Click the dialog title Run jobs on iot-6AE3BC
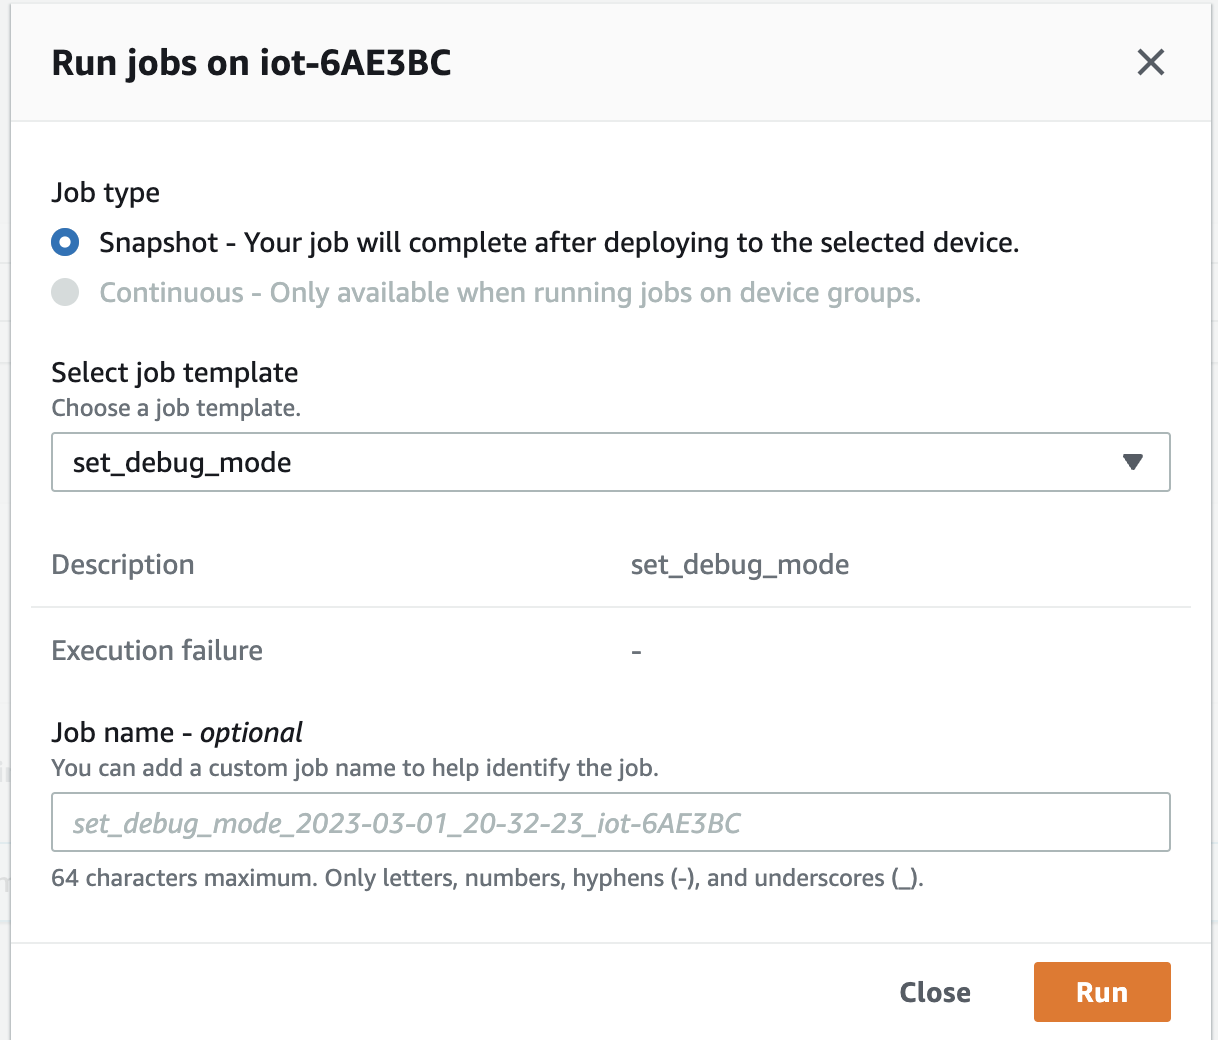1218x1040 pixels. pos(250,62)
